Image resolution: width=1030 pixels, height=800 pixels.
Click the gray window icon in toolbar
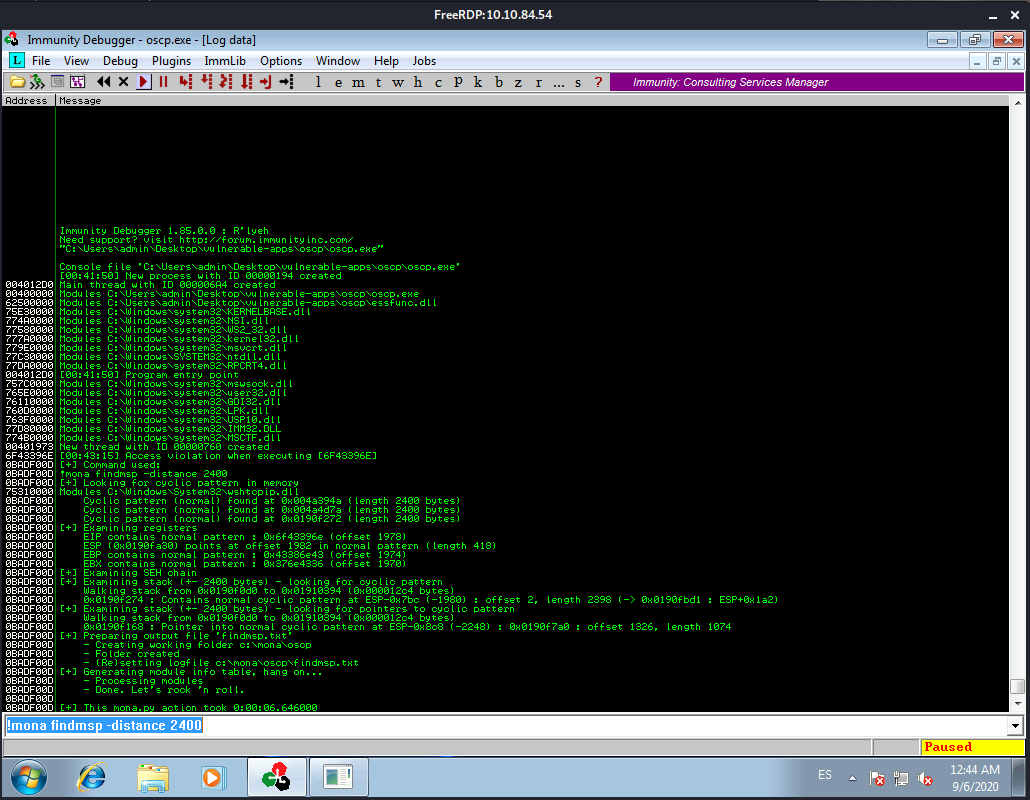58,82
